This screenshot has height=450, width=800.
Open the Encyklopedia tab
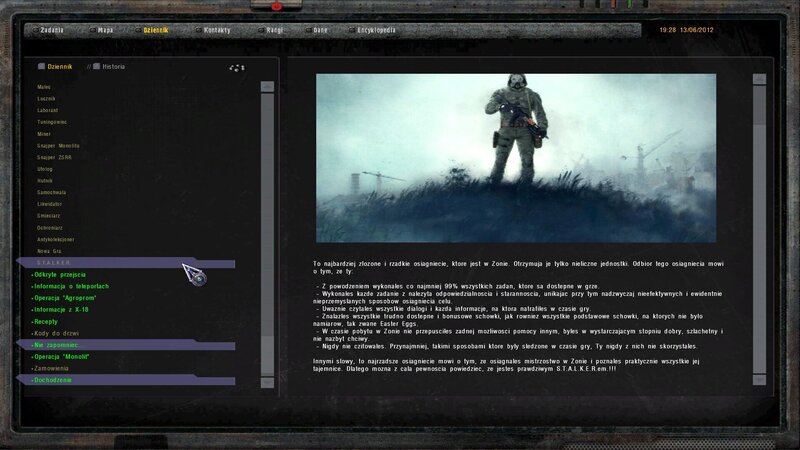point(376,30)
